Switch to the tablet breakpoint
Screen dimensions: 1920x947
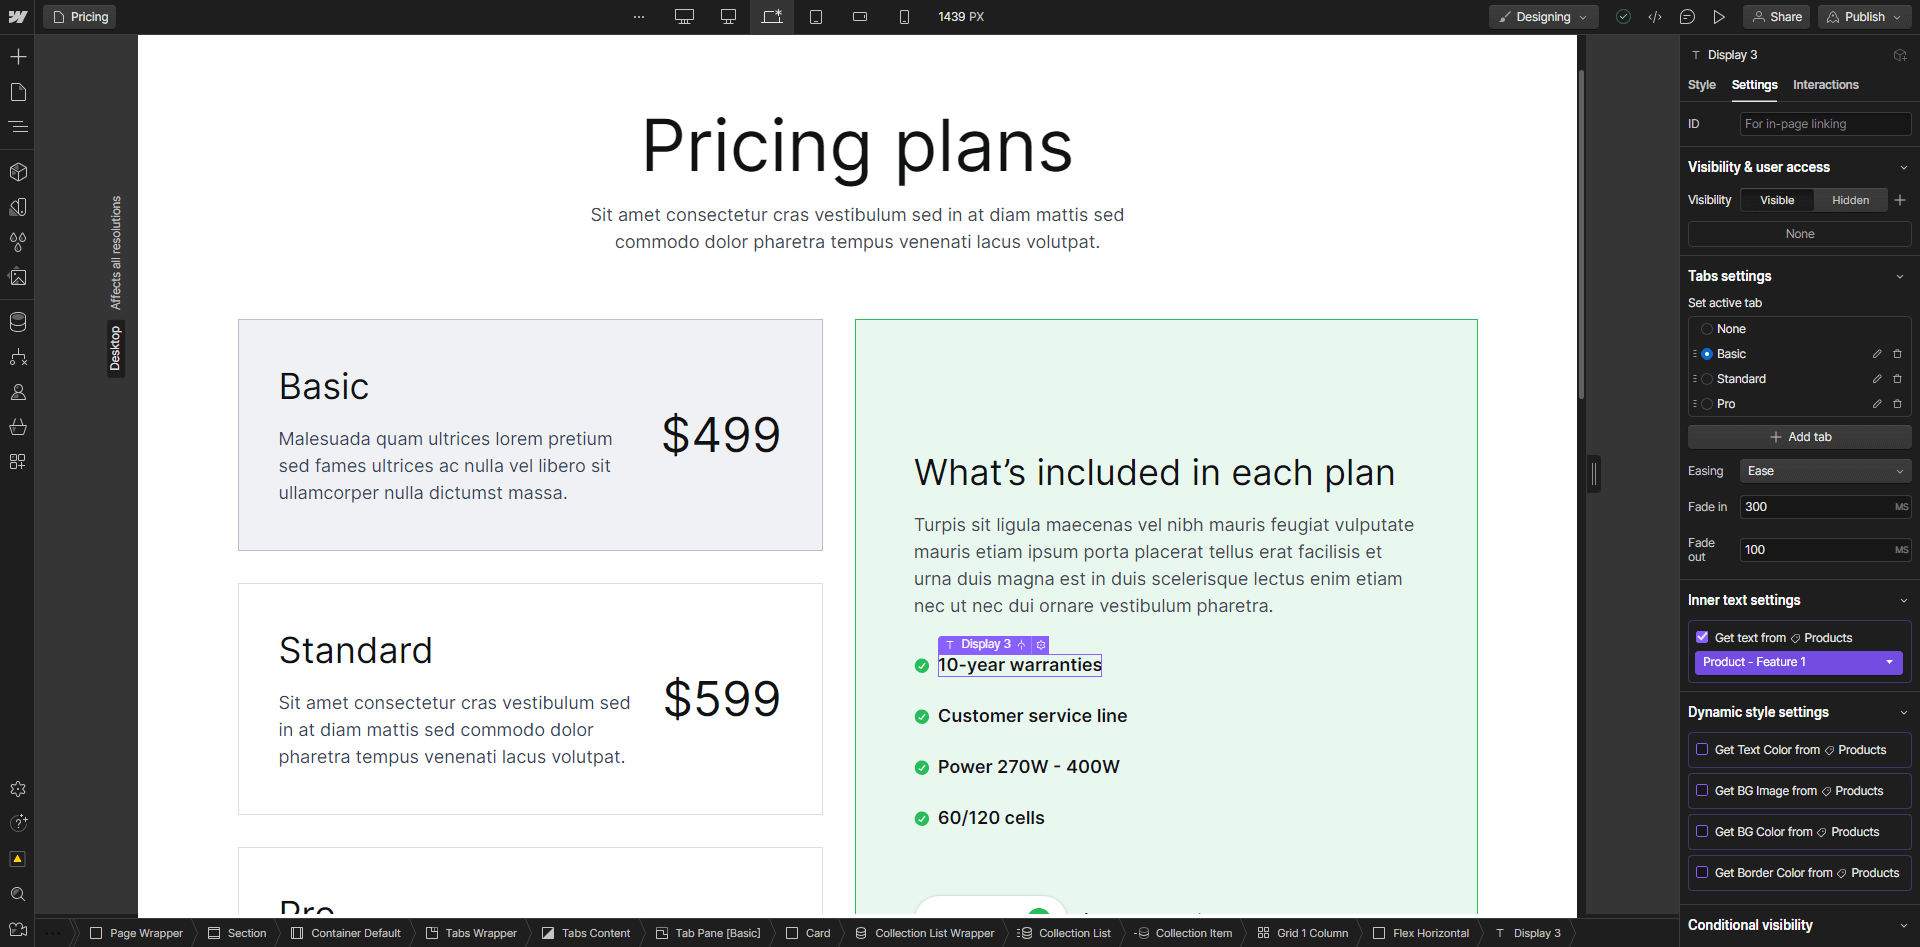(x=816, y=17)
